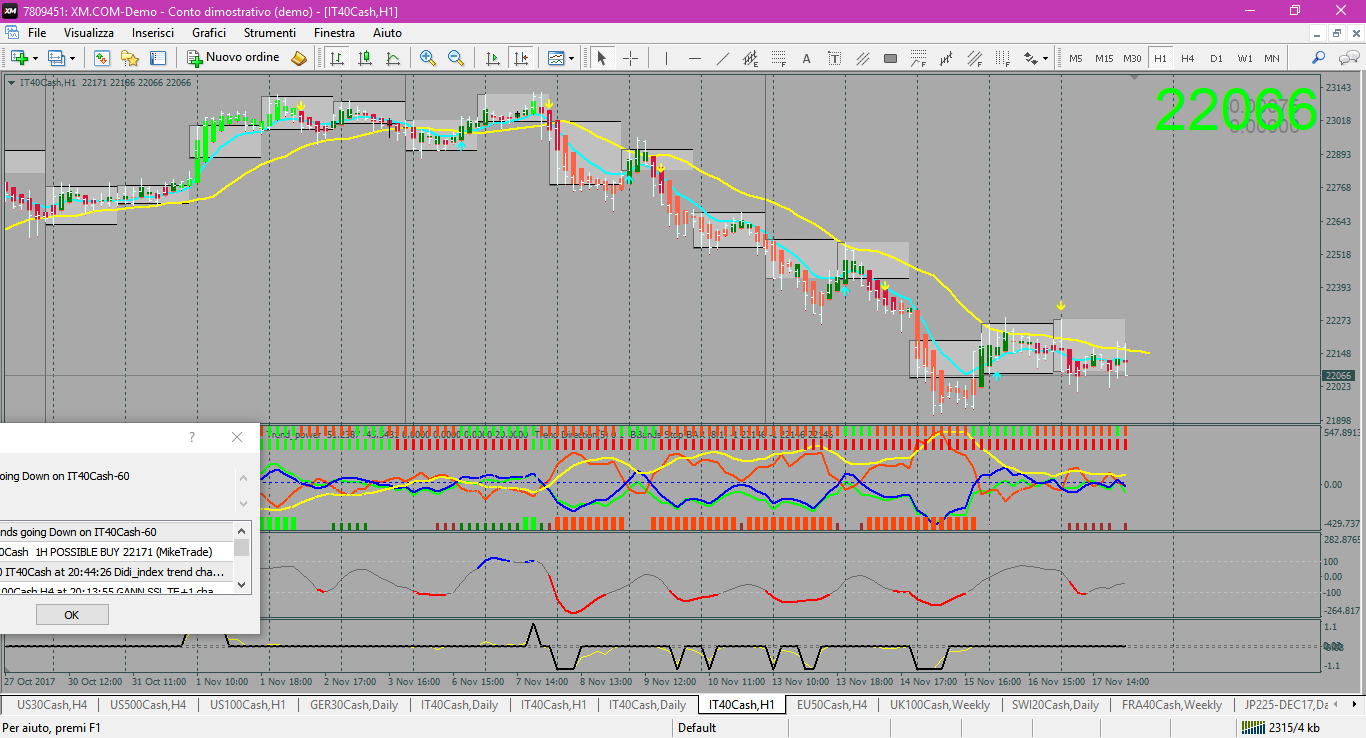Switch chart to candlestick mode
This screenshot has height=738, width=1366.
365,58
